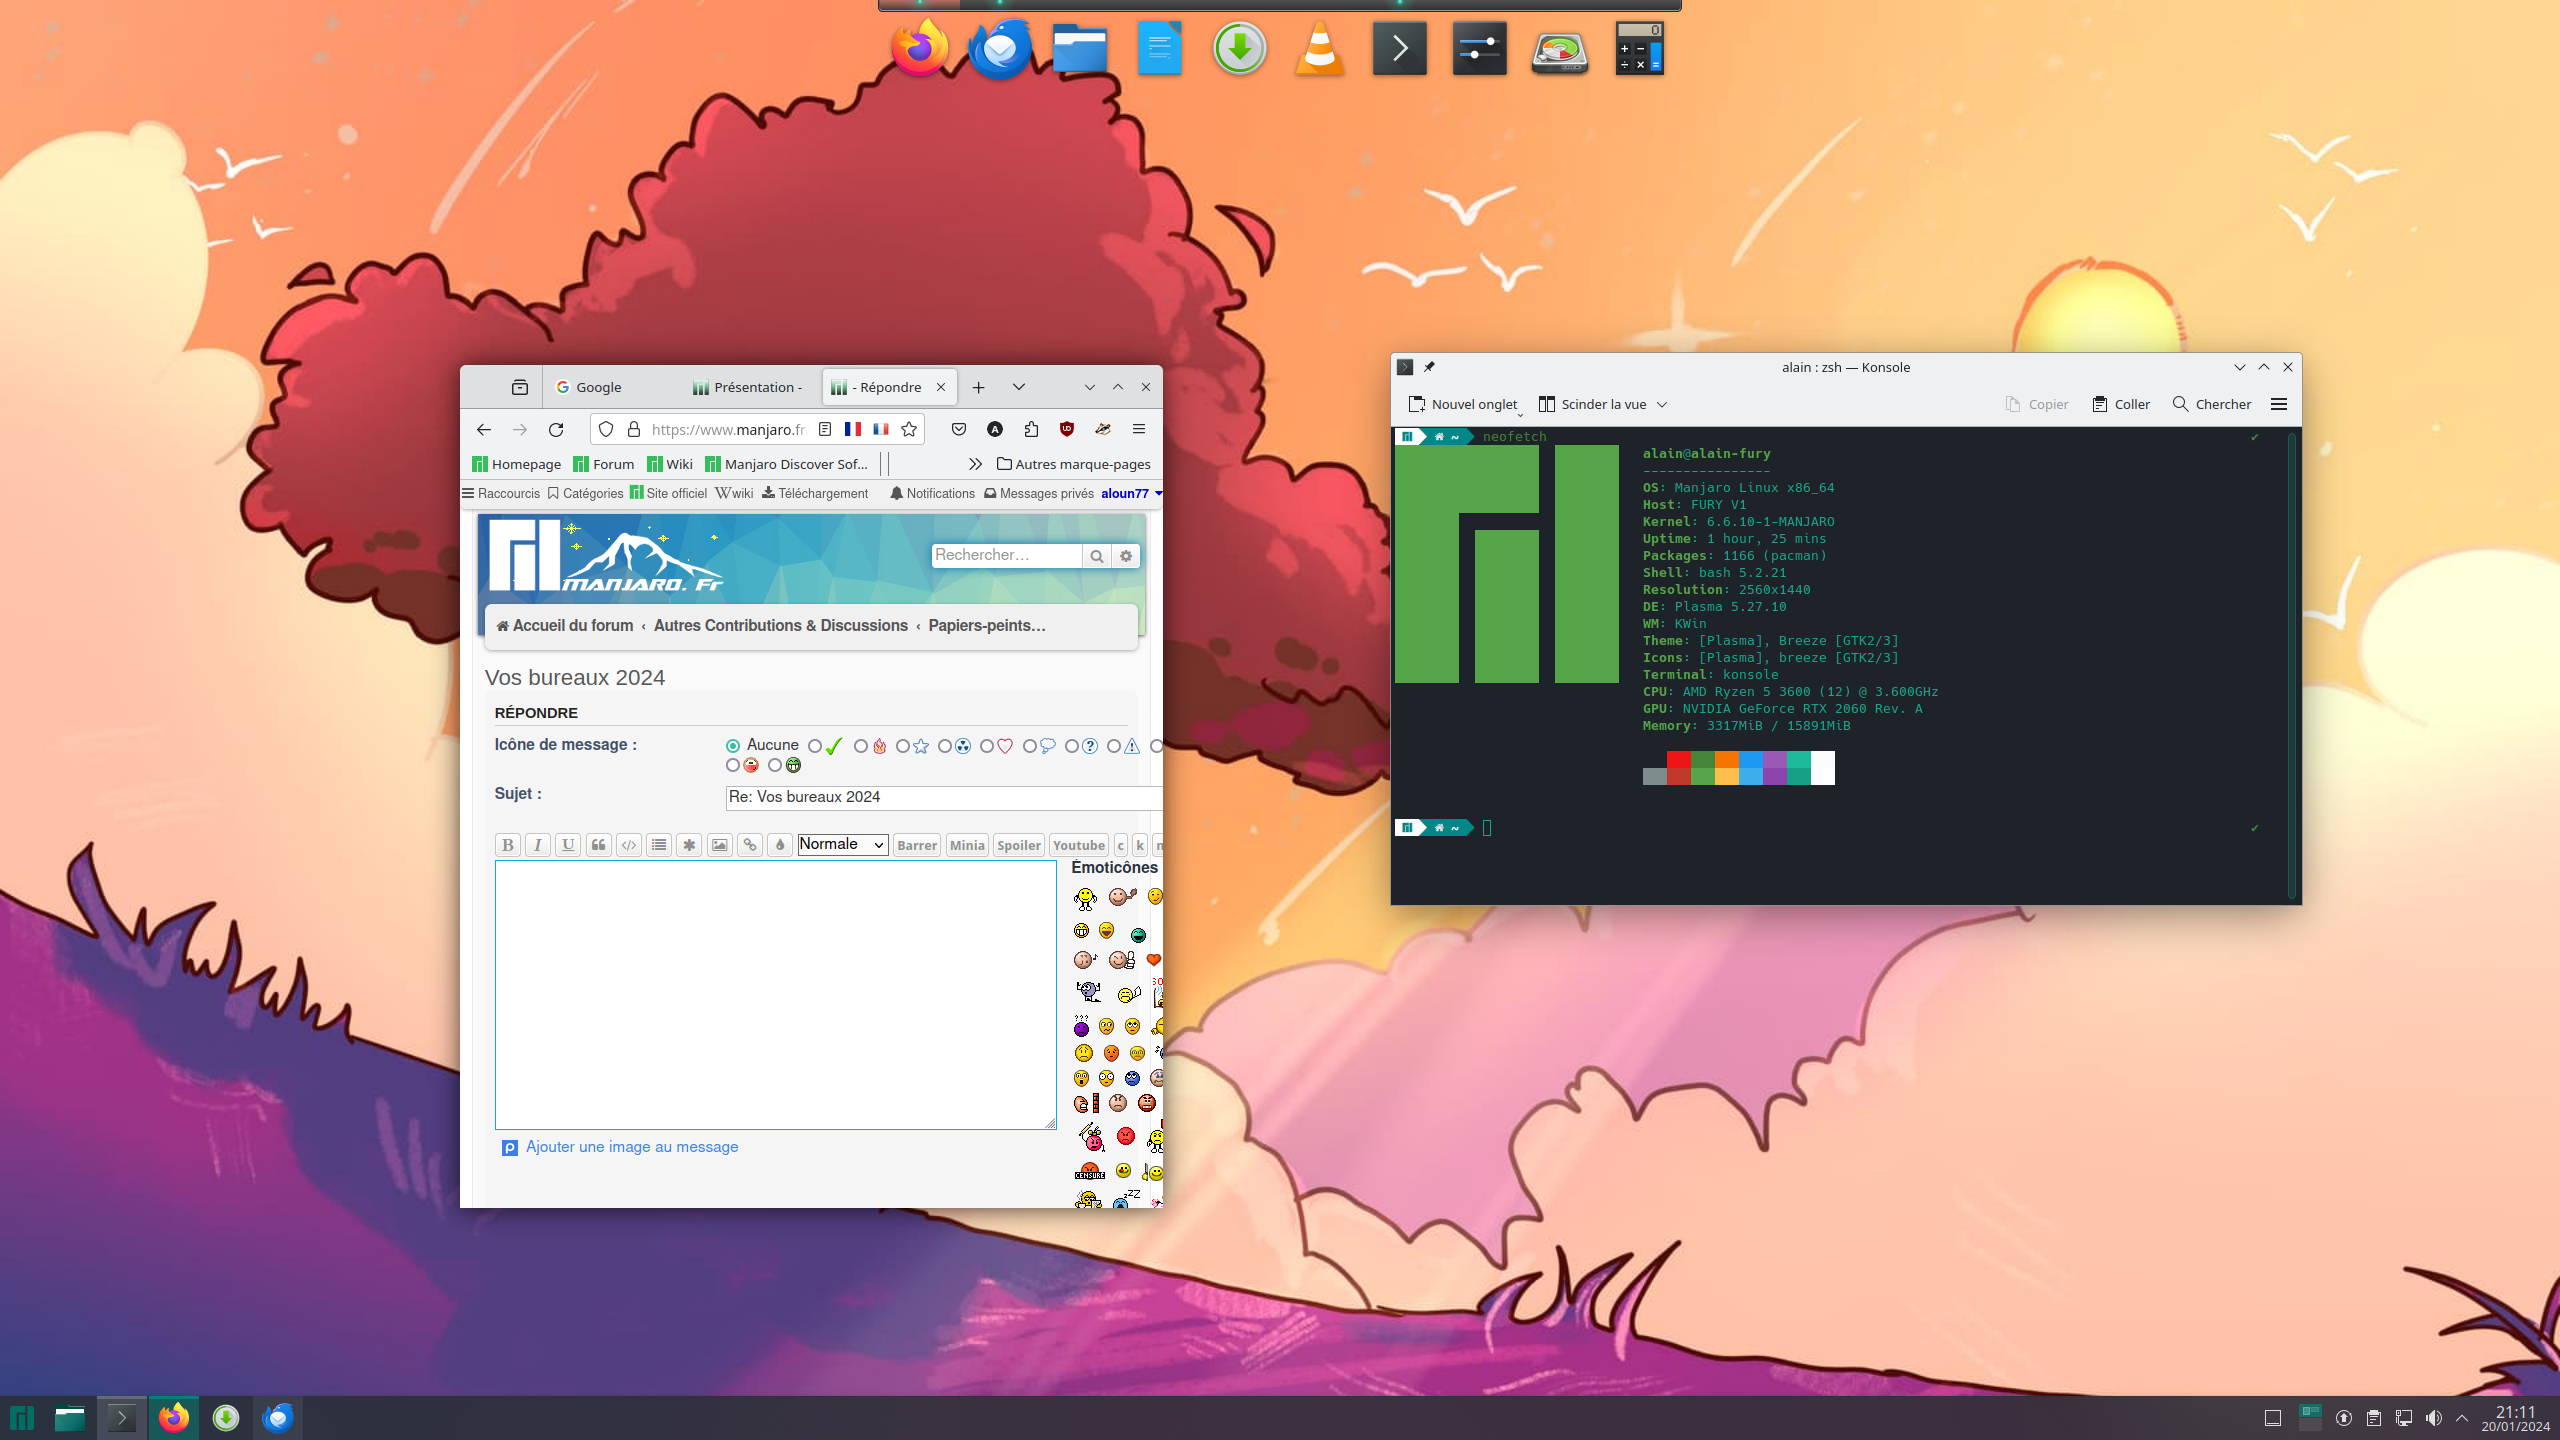Open a new Firefox tab
The height and width of the screenshot is (1440, 2560).
[x=979, y=387]
